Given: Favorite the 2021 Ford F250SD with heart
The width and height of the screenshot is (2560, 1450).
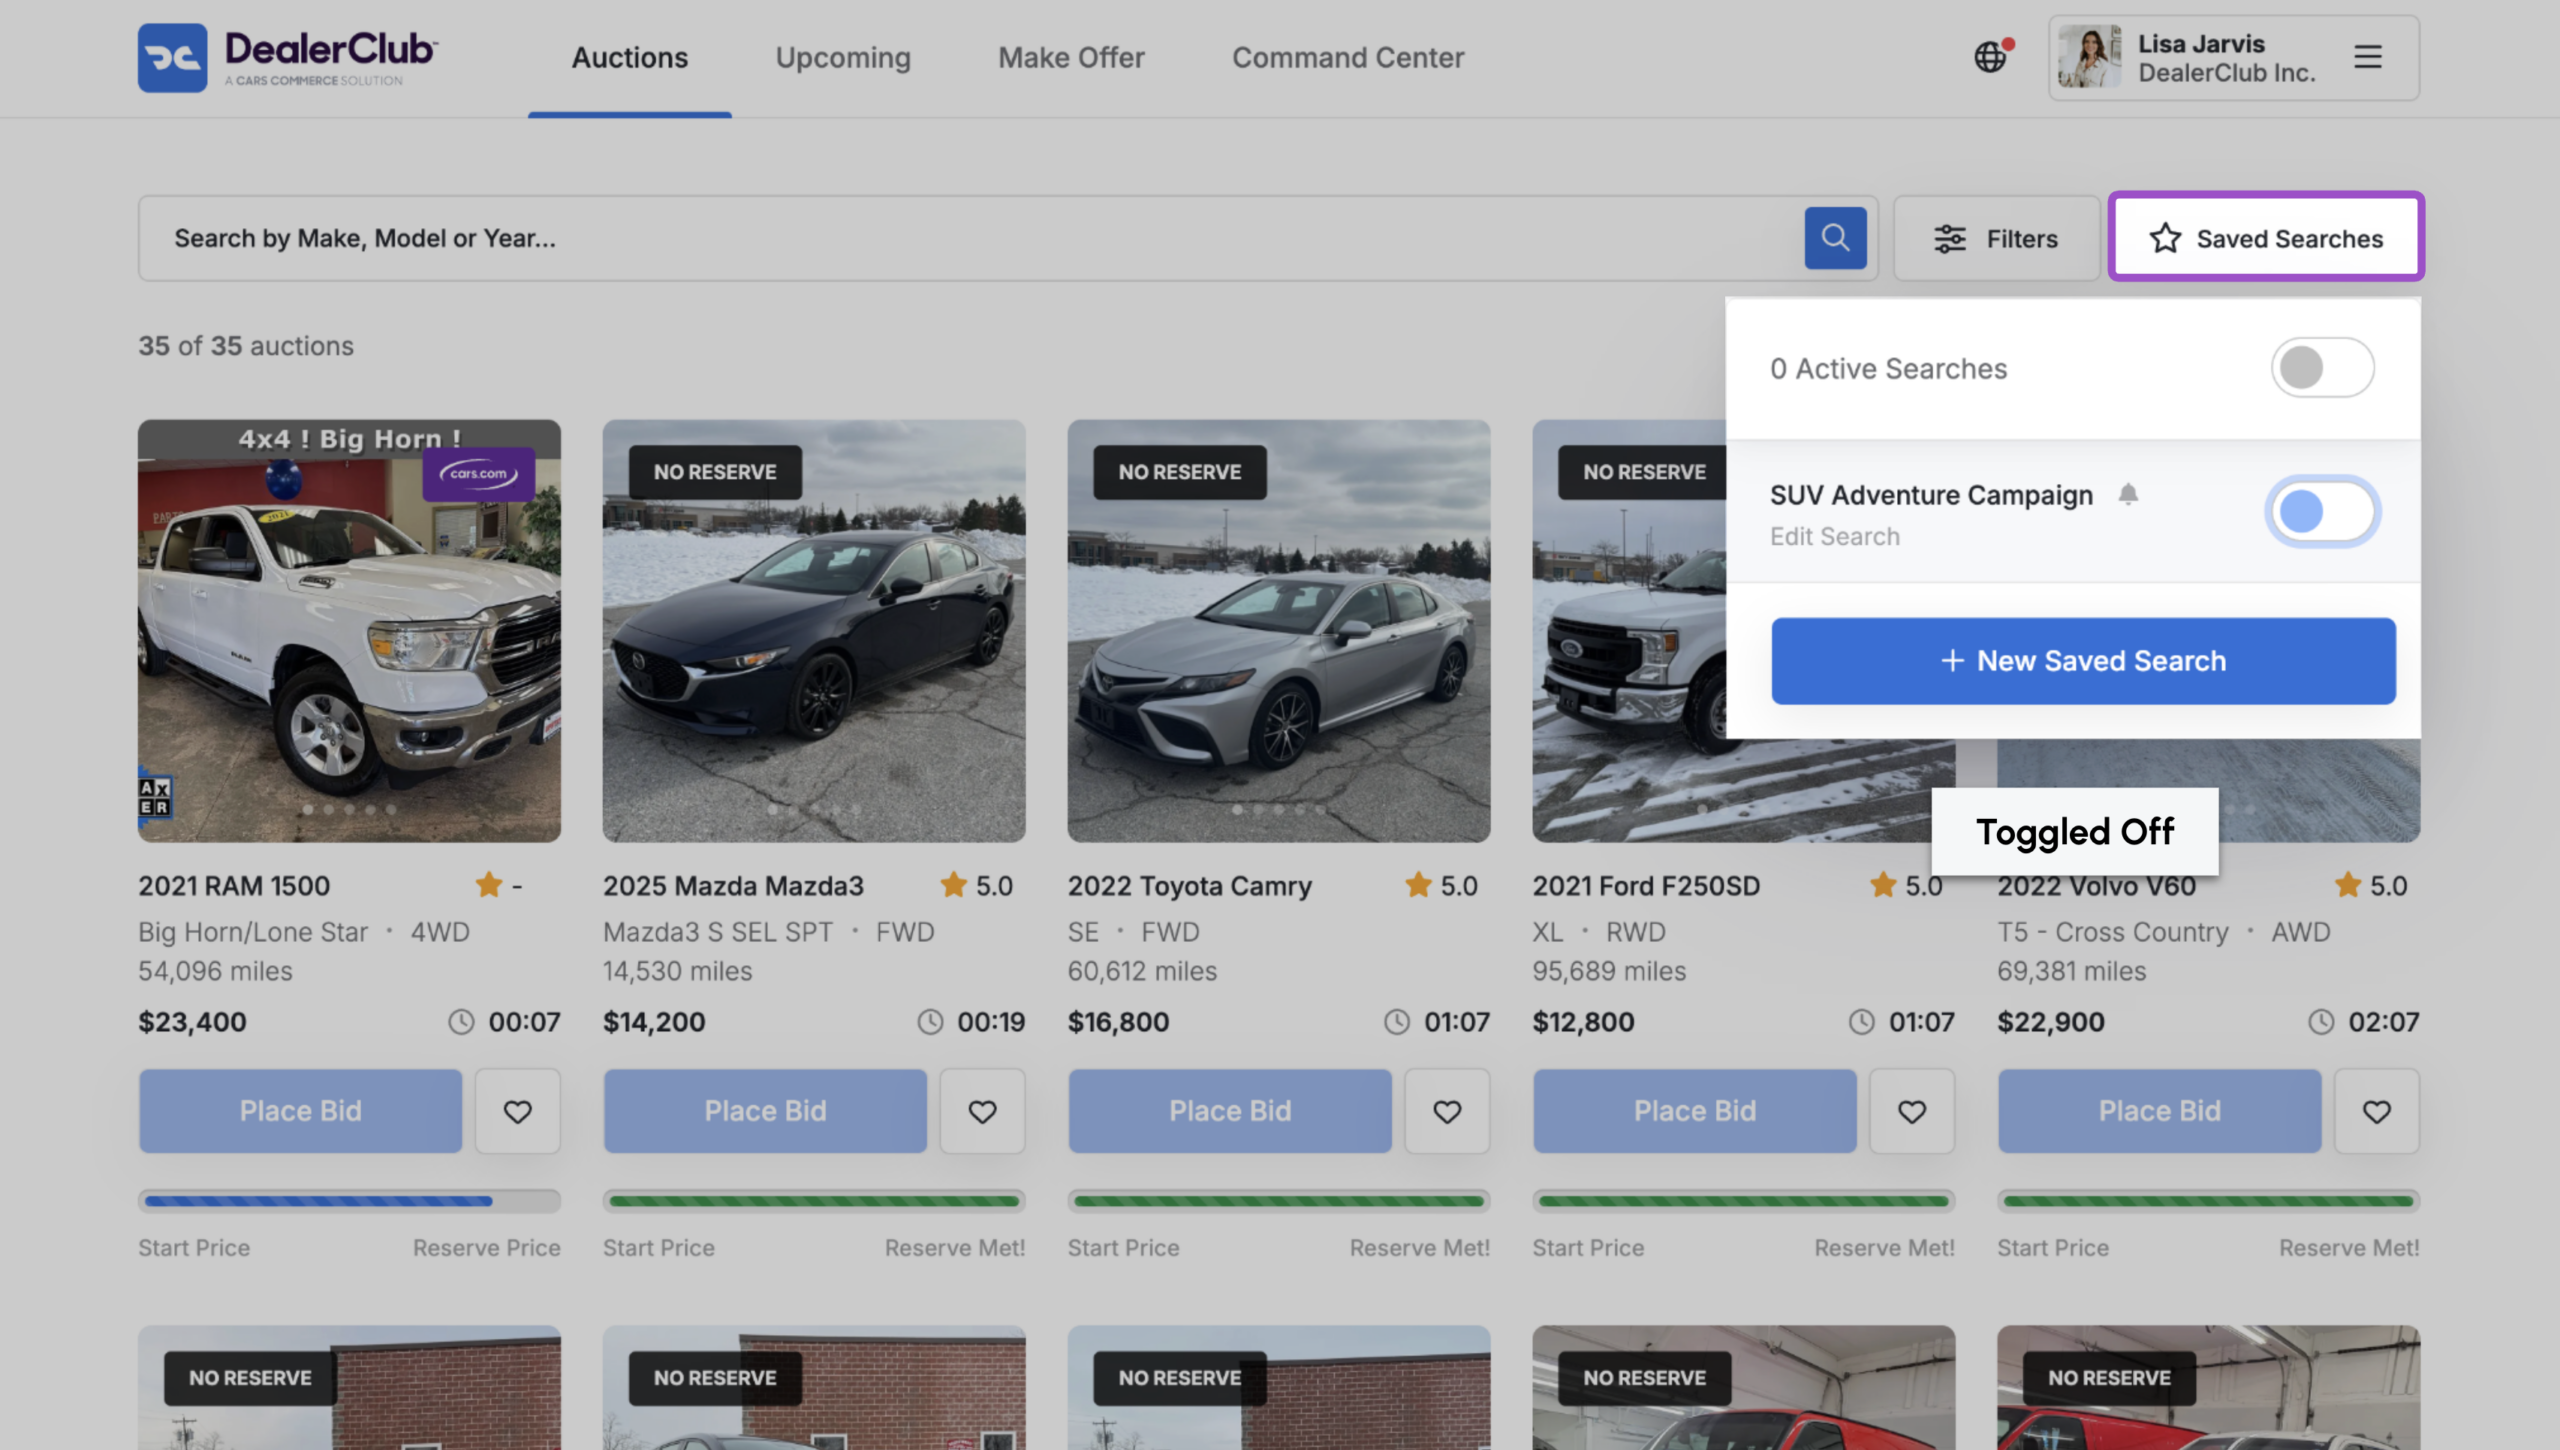Looking at the screenshot, I should pyautogui.click(x=1912, y=1111).
